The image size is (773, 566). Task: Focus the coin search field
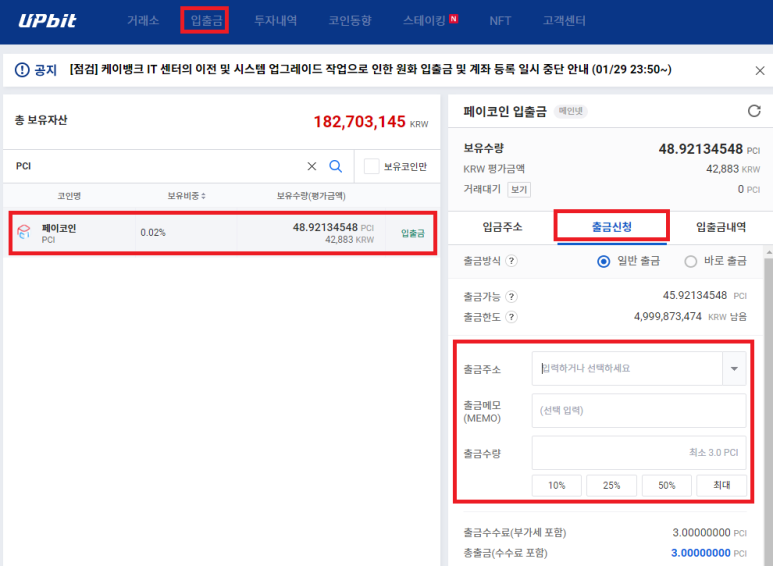tap(158, 166)
